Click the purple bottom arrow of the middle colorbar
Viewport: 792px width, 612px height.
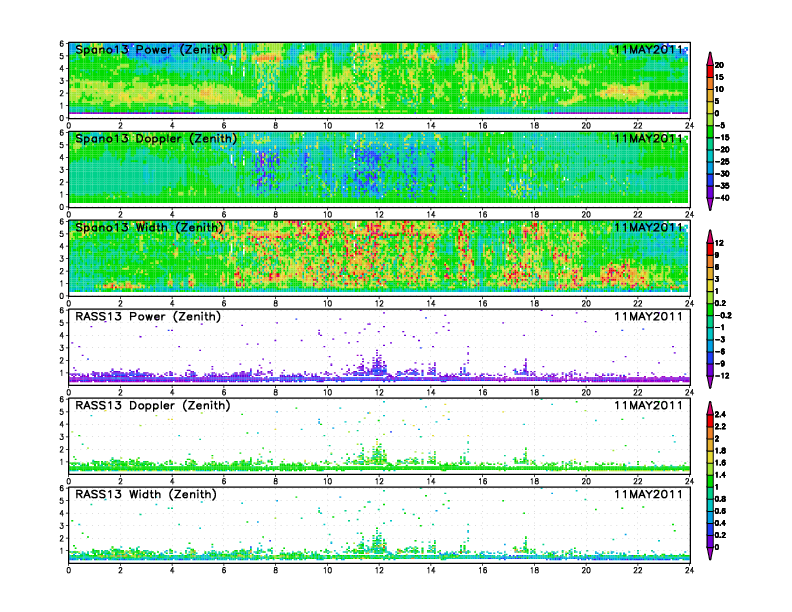pyautogui.click(x=710, y=383)
